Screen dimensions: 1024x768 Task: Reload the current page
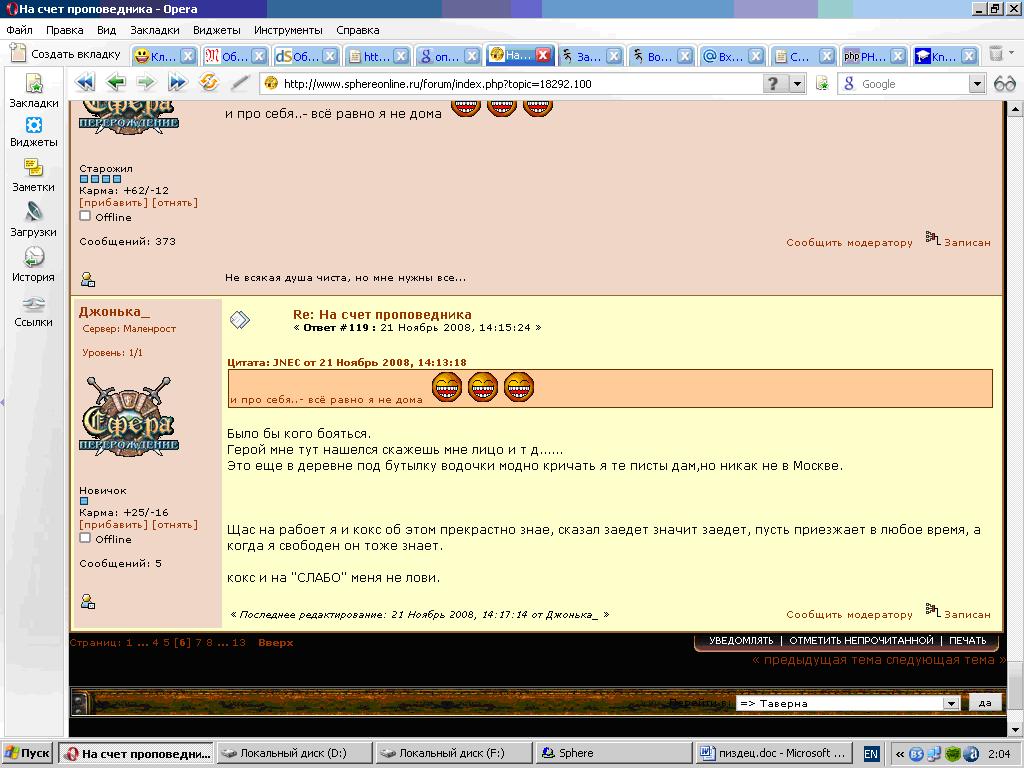point(209,83)
